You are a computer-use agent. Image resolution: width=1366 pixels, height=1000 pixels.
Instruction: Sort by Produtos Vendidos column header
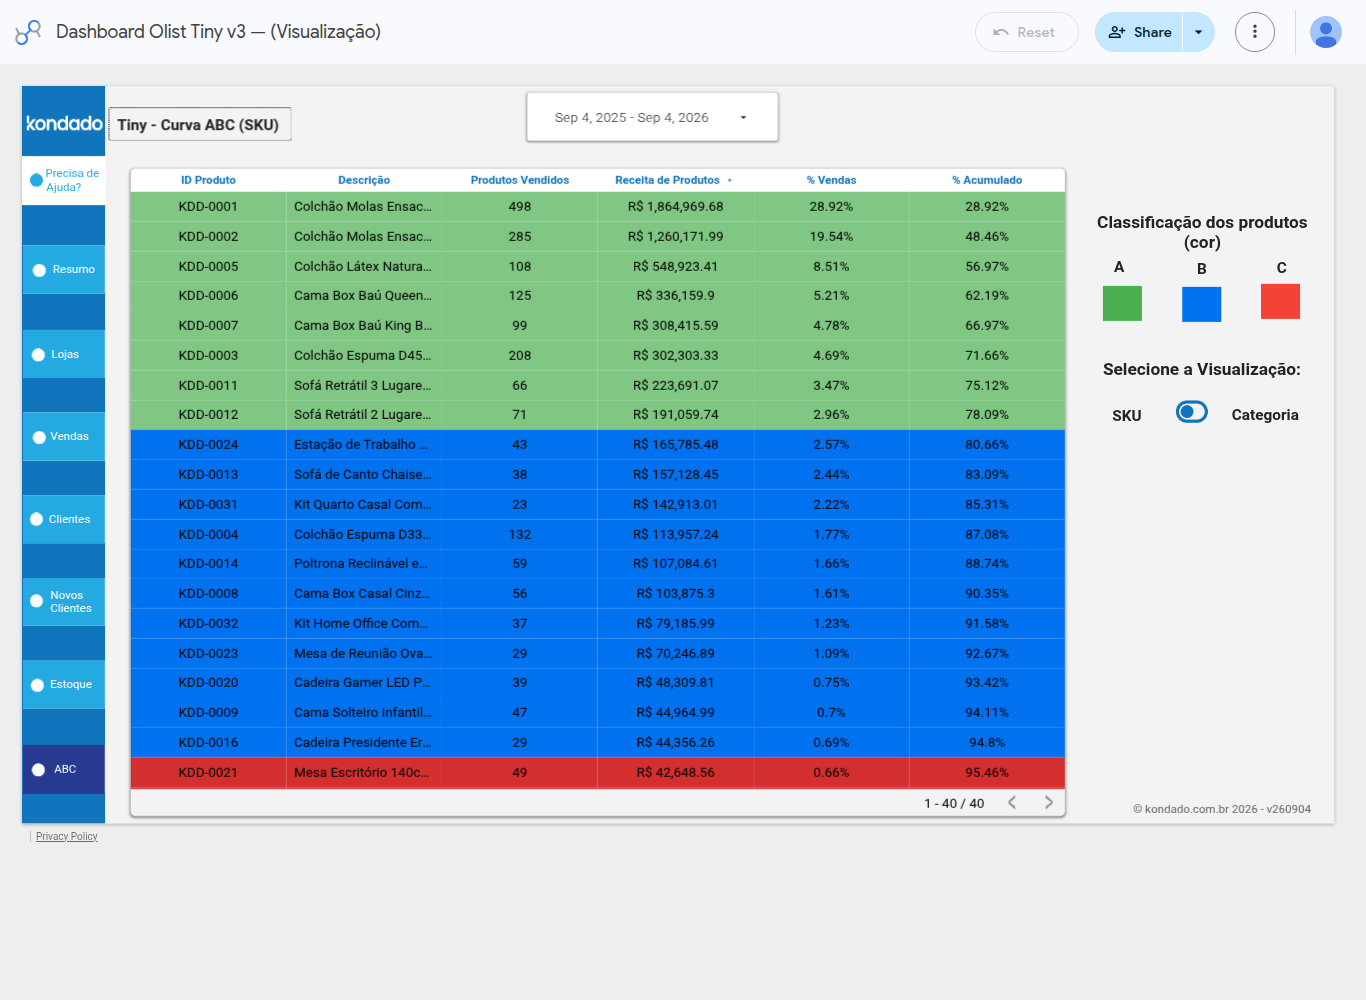(520, 180)
